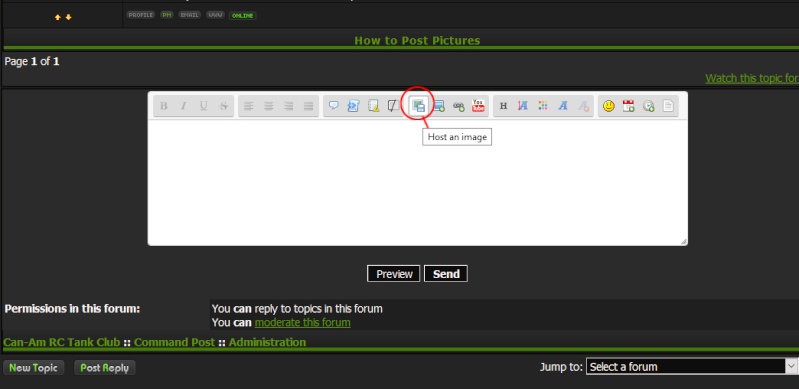Click the Page 1 of 1 text
799x389 pixels.
(x=32, y=62)
